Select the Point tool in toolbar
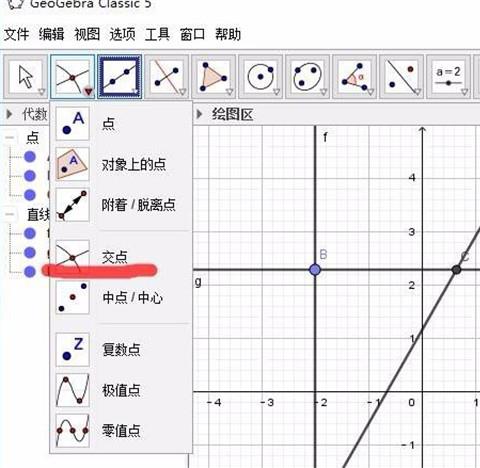Viewport: 480px width, 468px height. 73,77
